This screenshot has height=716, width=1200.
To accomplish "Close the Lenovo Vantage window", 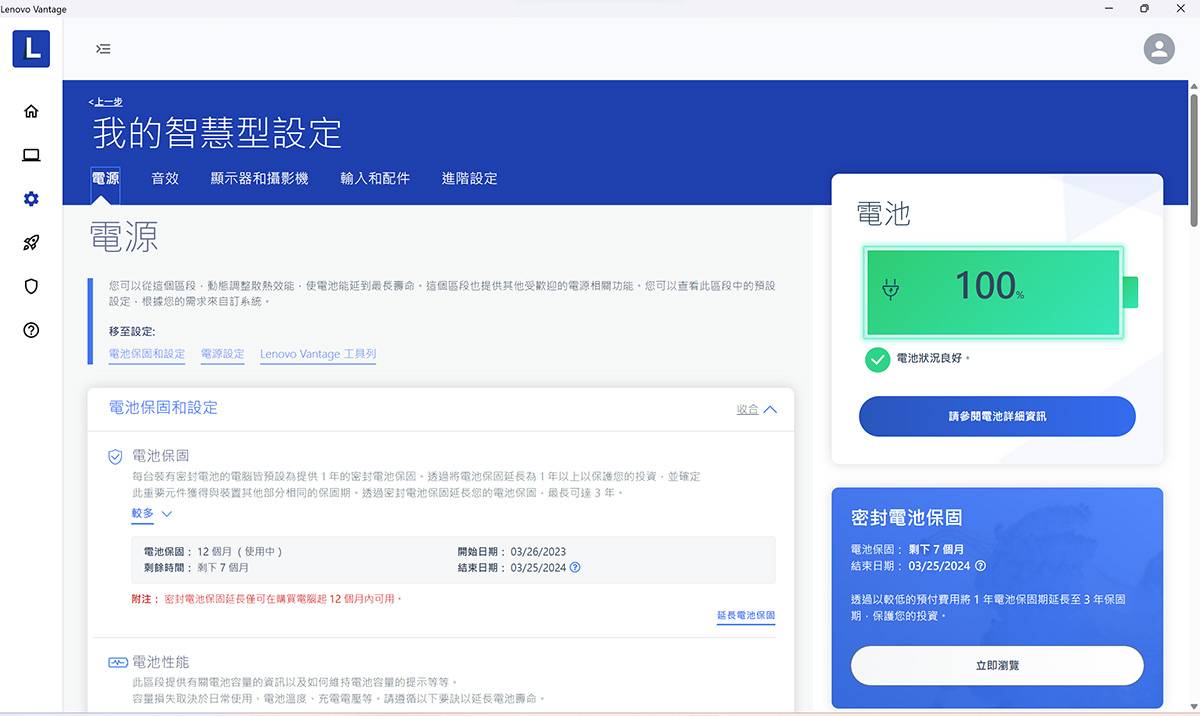I will [1180, 9].
